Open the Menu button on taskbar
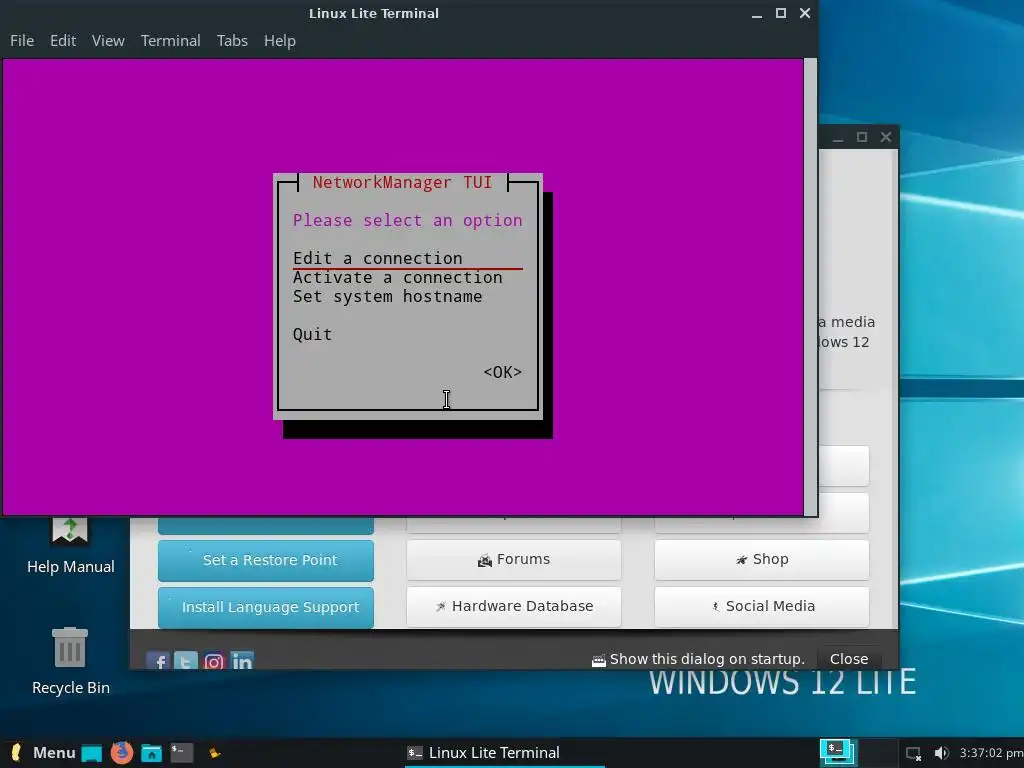The height and width of the screenshot is (768, 1024). pos(43,753)
